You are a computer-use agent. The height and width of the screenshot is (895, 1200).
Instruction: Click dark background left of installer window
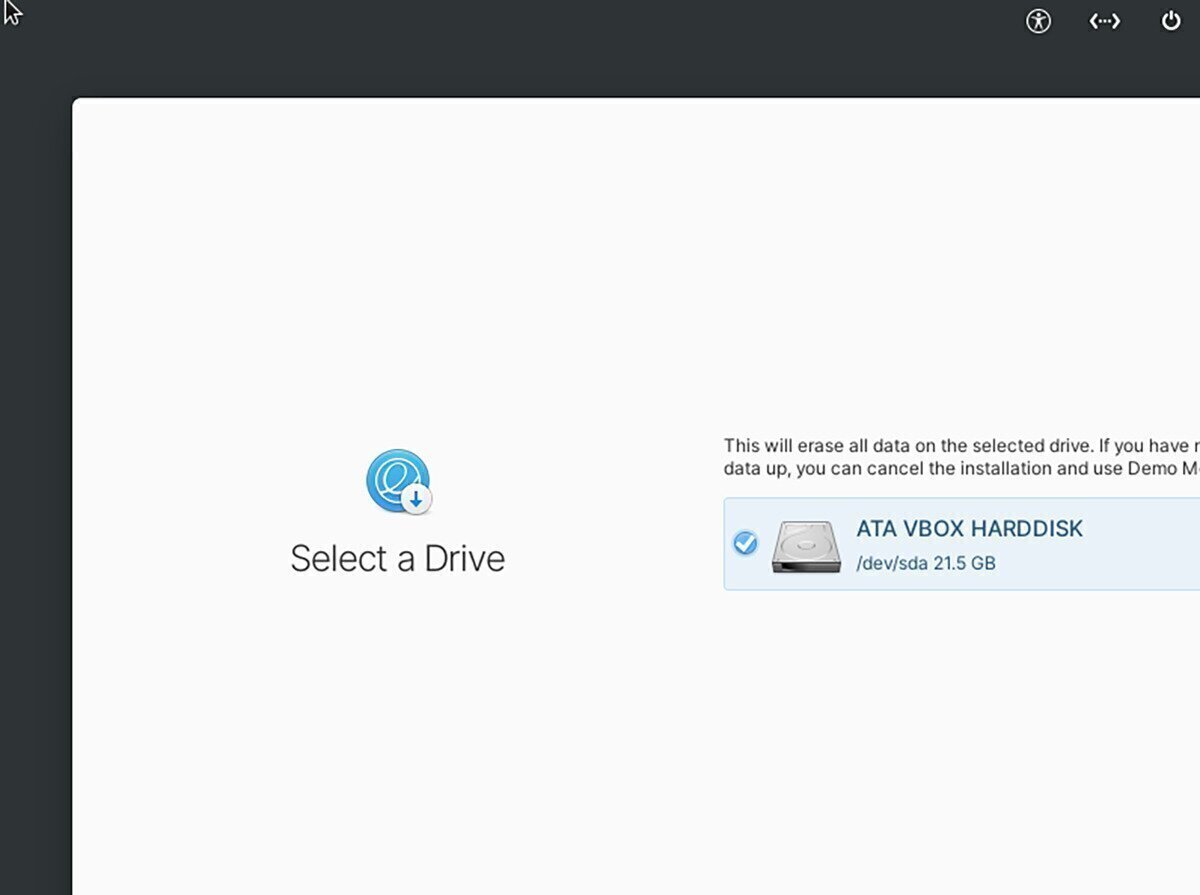click(35, 500)
